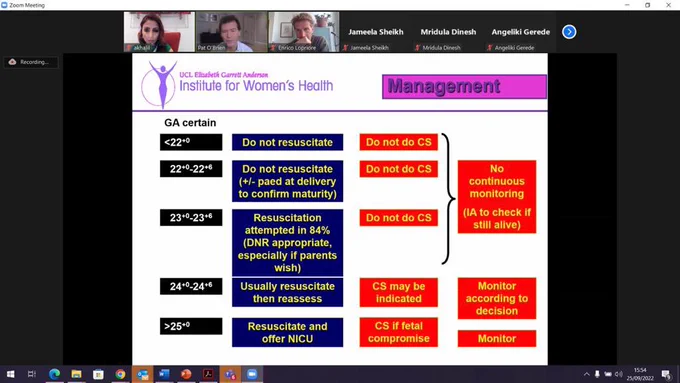Image resolution: width=680 pixels, height=383 pixels.
Task: Click the Zoom Meeting app icon in title bar
Action: click(x=4, y=5)
